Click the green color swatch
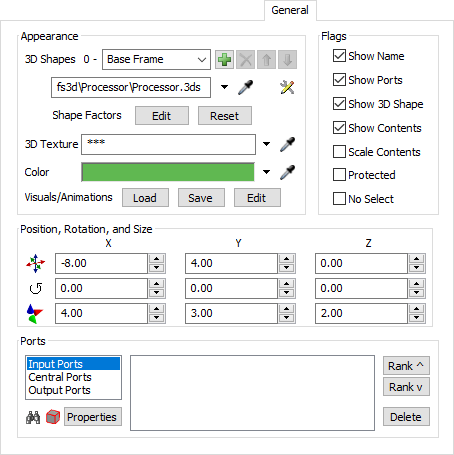Viewport: 454px width, 455px height. [168, 172]
